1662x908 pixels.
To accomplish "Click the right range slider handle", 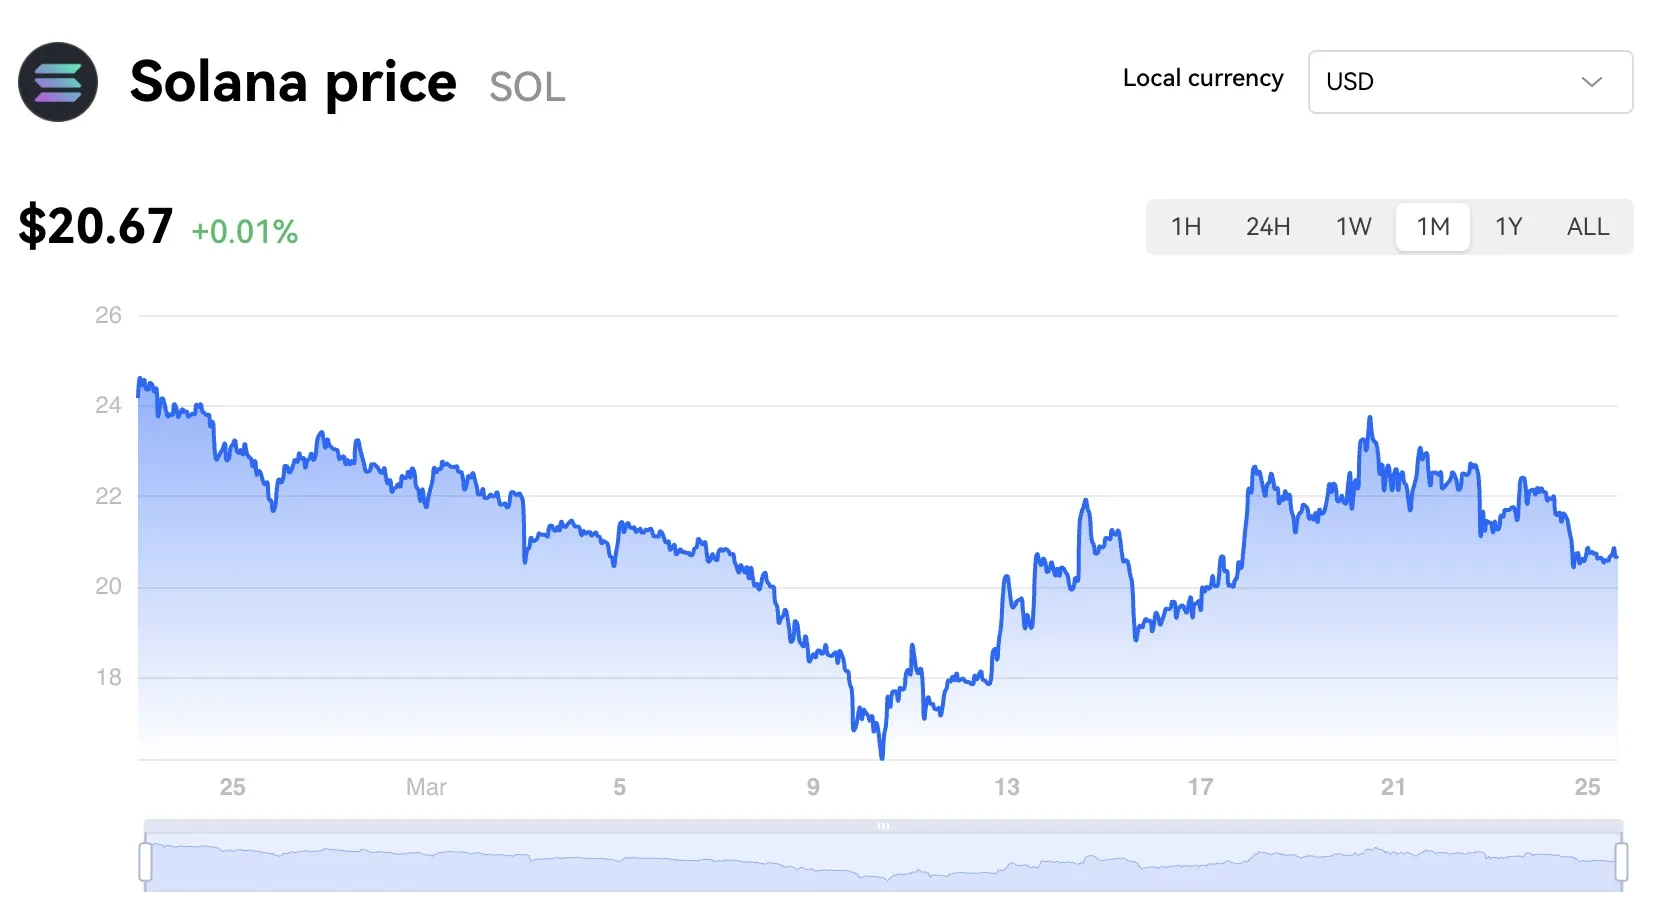I will tap(1621, 862).
